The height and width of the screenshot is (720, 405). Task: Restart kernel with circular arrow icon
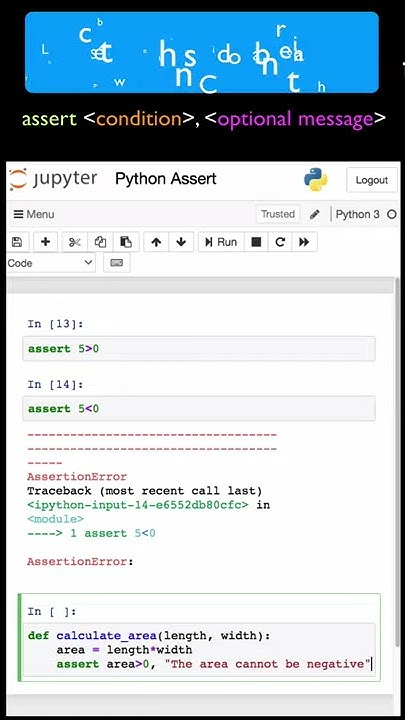[280, 242]
